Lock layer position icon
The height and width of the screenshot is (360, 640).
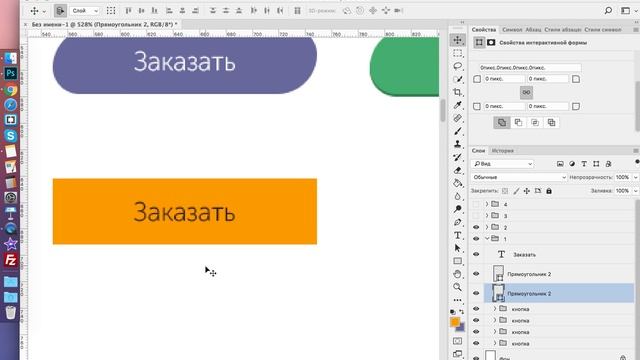tap(527, 191)
